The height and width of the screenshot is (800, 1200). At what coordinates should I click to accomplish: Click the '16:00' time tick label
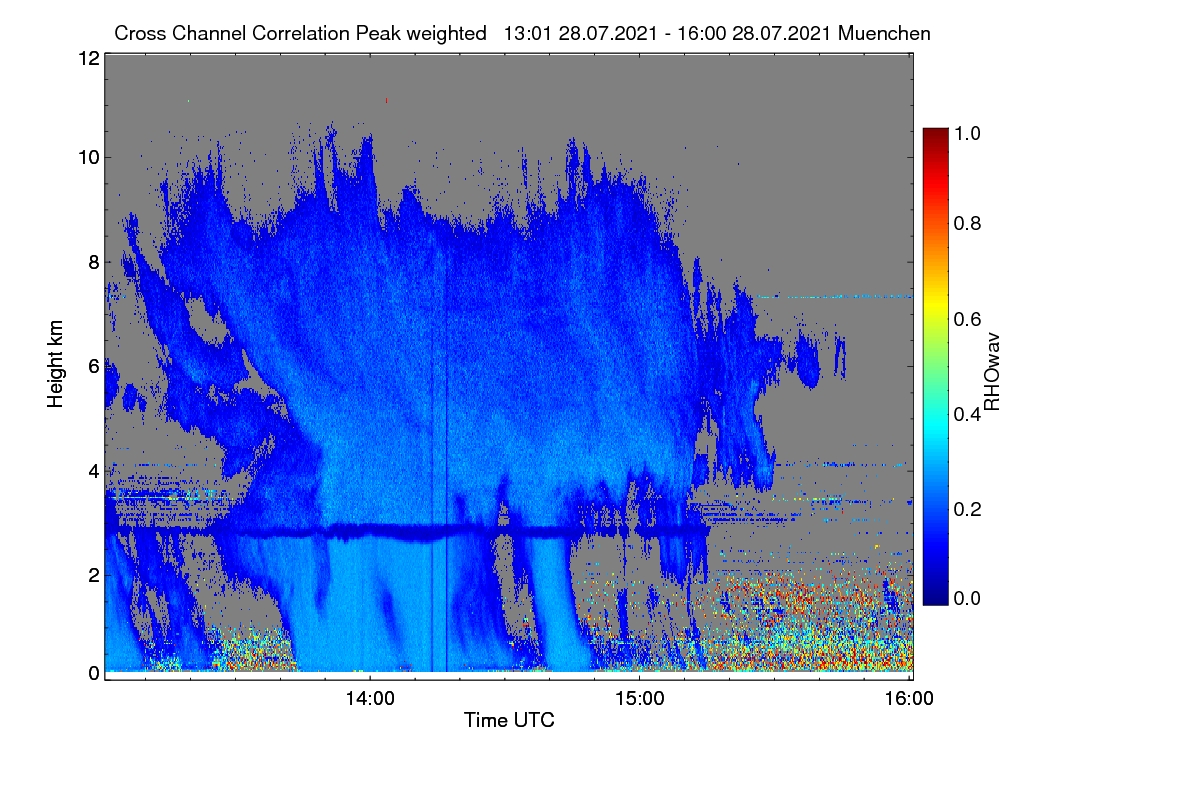908,698
